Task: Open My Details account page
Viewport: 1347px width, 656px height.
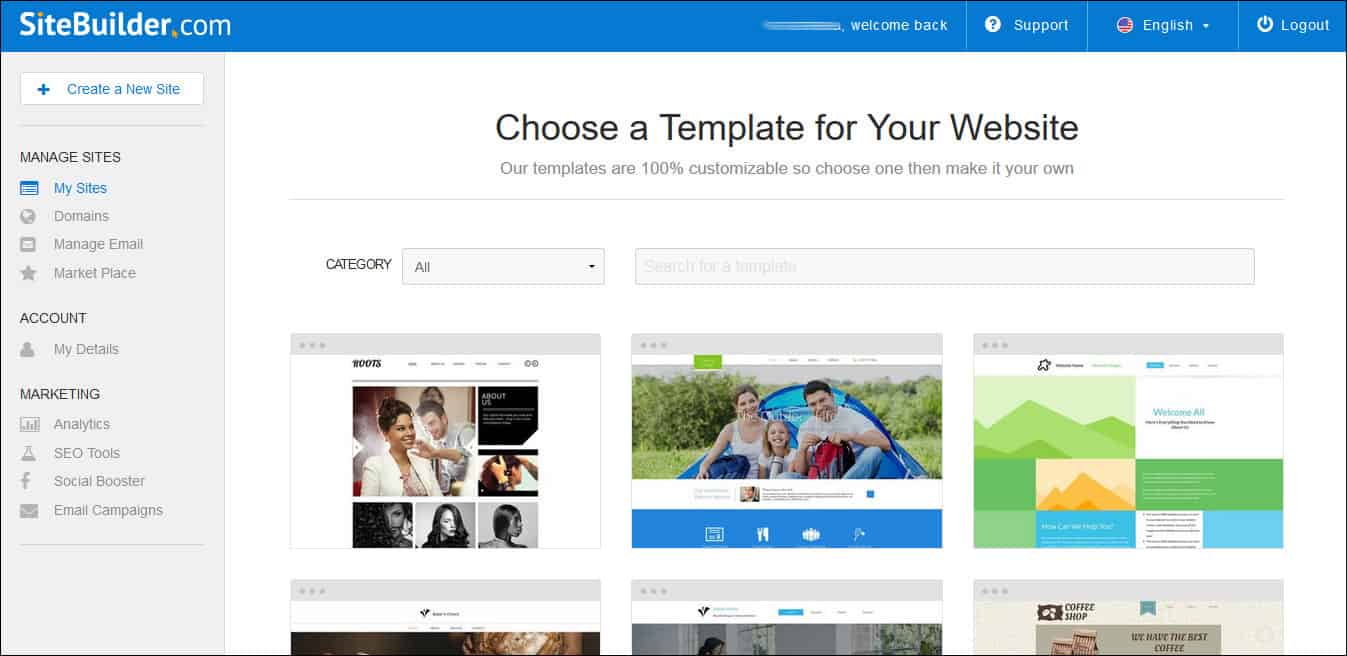Action: click(86, 349)
